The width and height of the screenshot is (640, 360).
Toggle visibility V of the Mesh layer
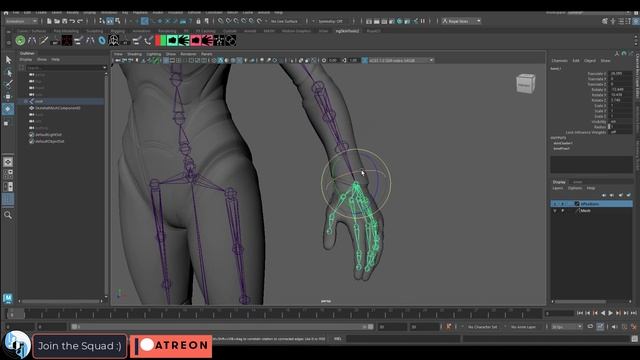tap(555, 211)
